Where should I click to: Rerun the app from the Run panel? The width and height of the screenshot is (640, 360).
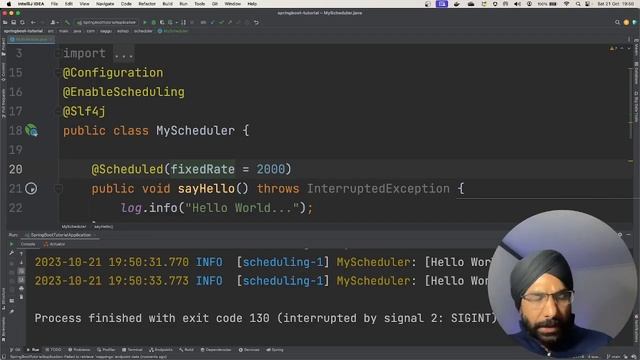(11, 244)
